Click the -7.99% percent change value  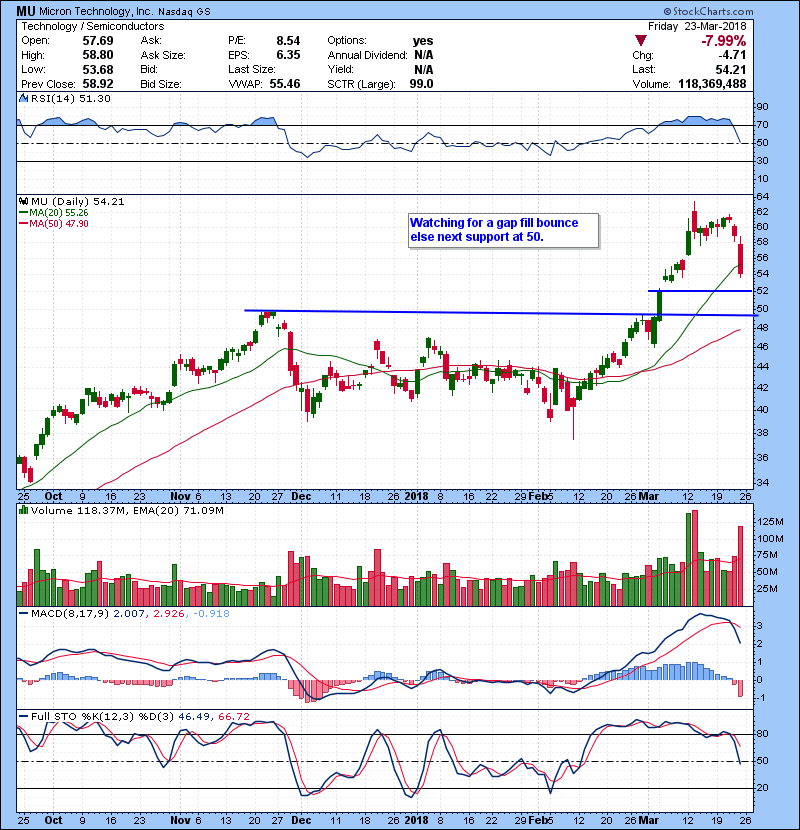pyautogui.click(x=753, y=40)
